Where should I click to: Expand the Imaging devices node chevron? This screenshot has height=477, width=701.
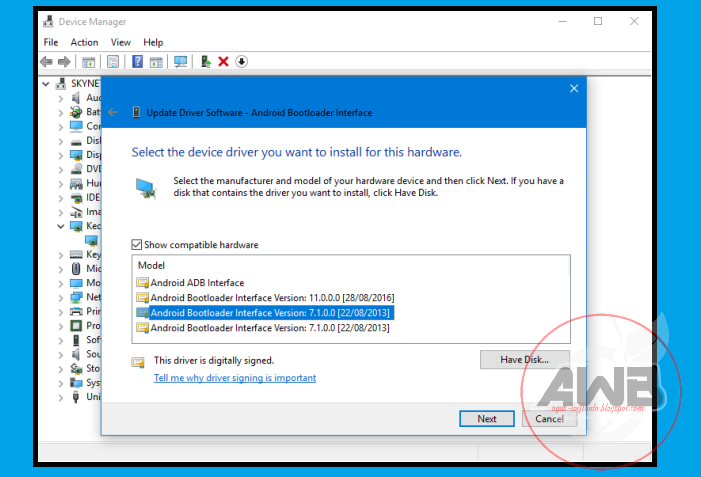coord(61,212)
